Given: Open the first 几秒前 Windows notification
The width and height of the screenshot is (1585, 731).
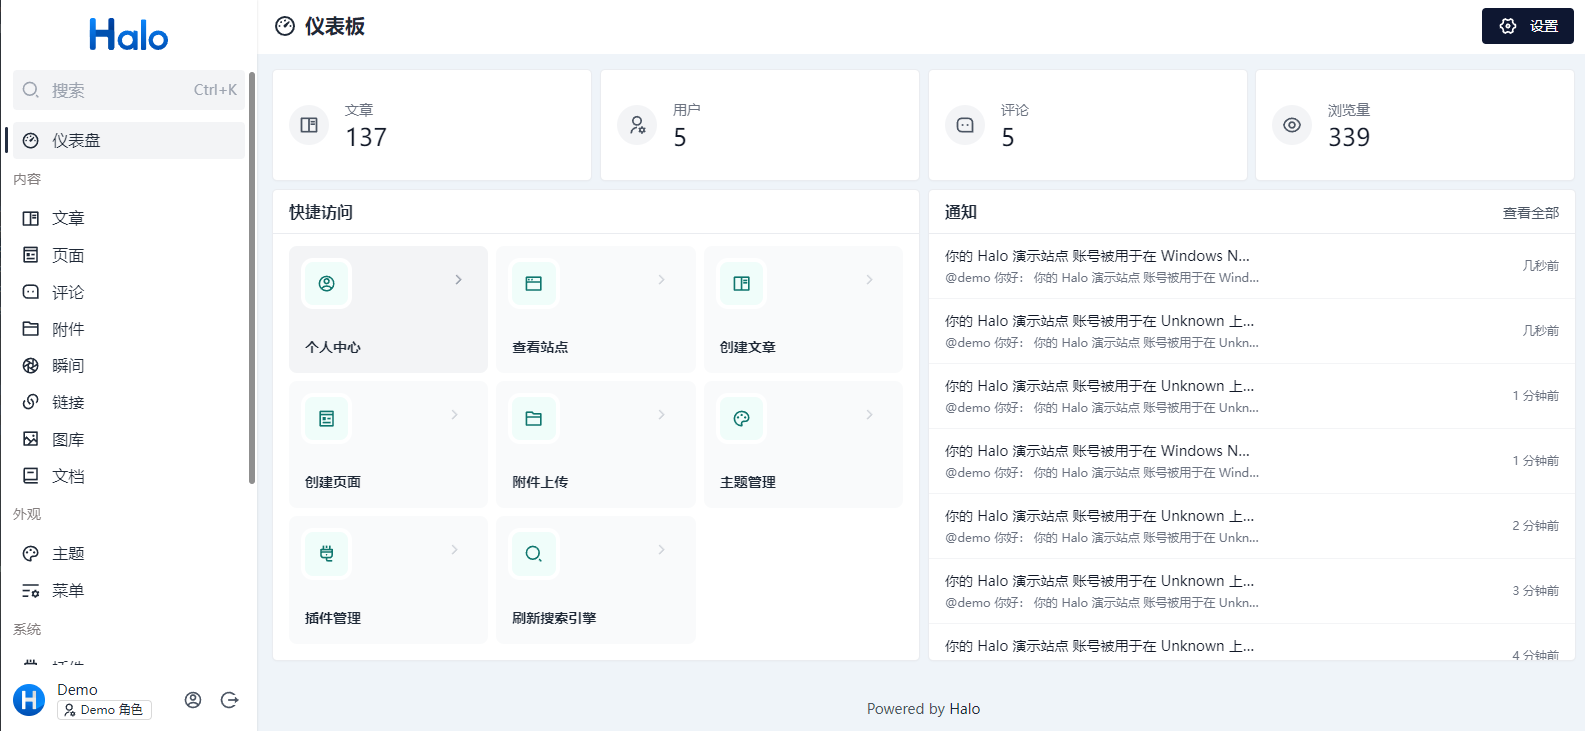Looking at the screenshot, I should (x=1251, y=266).
